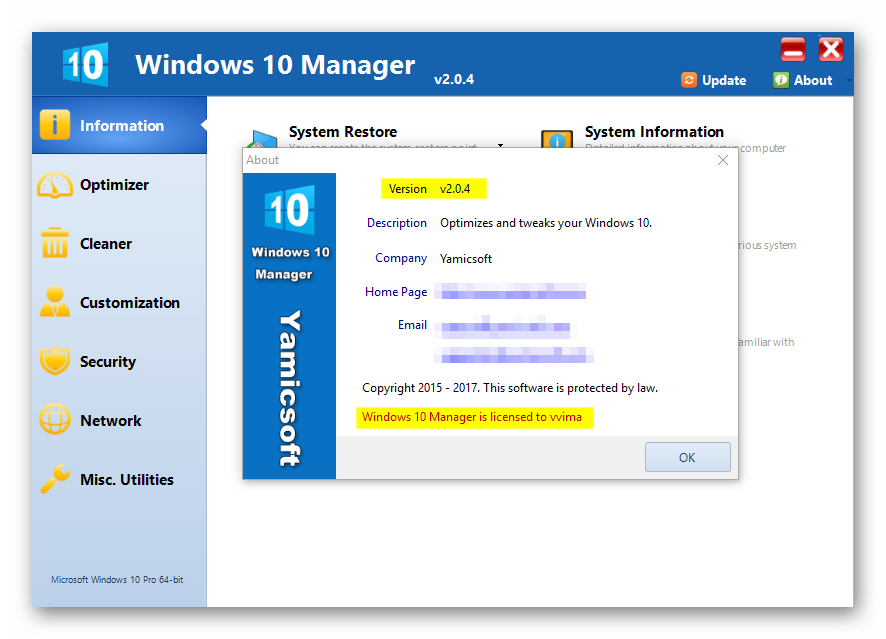Click the 'licensed to vvima' text
Image resolution: width=886 pixels, height=639 pixels.
click(474, 417)
